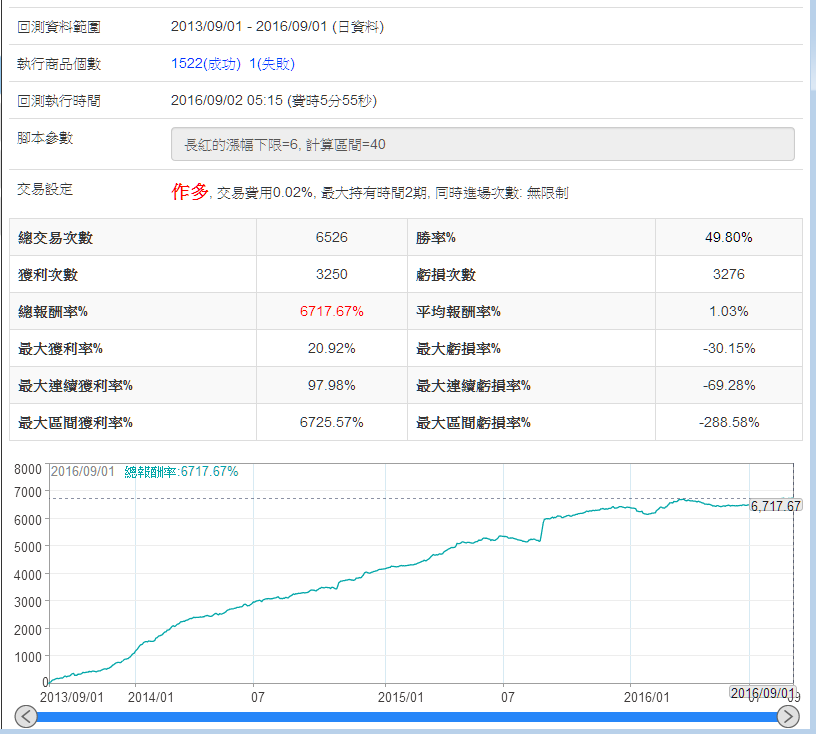816x734 pixels.
Task: Click the right arrow of chart scroller
Action: [788, 716]
